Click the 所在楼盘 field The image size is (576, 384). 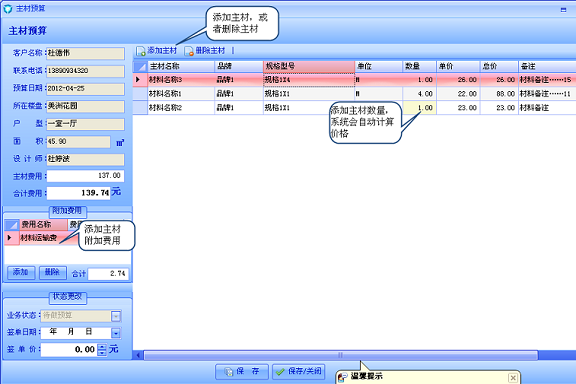85,106
